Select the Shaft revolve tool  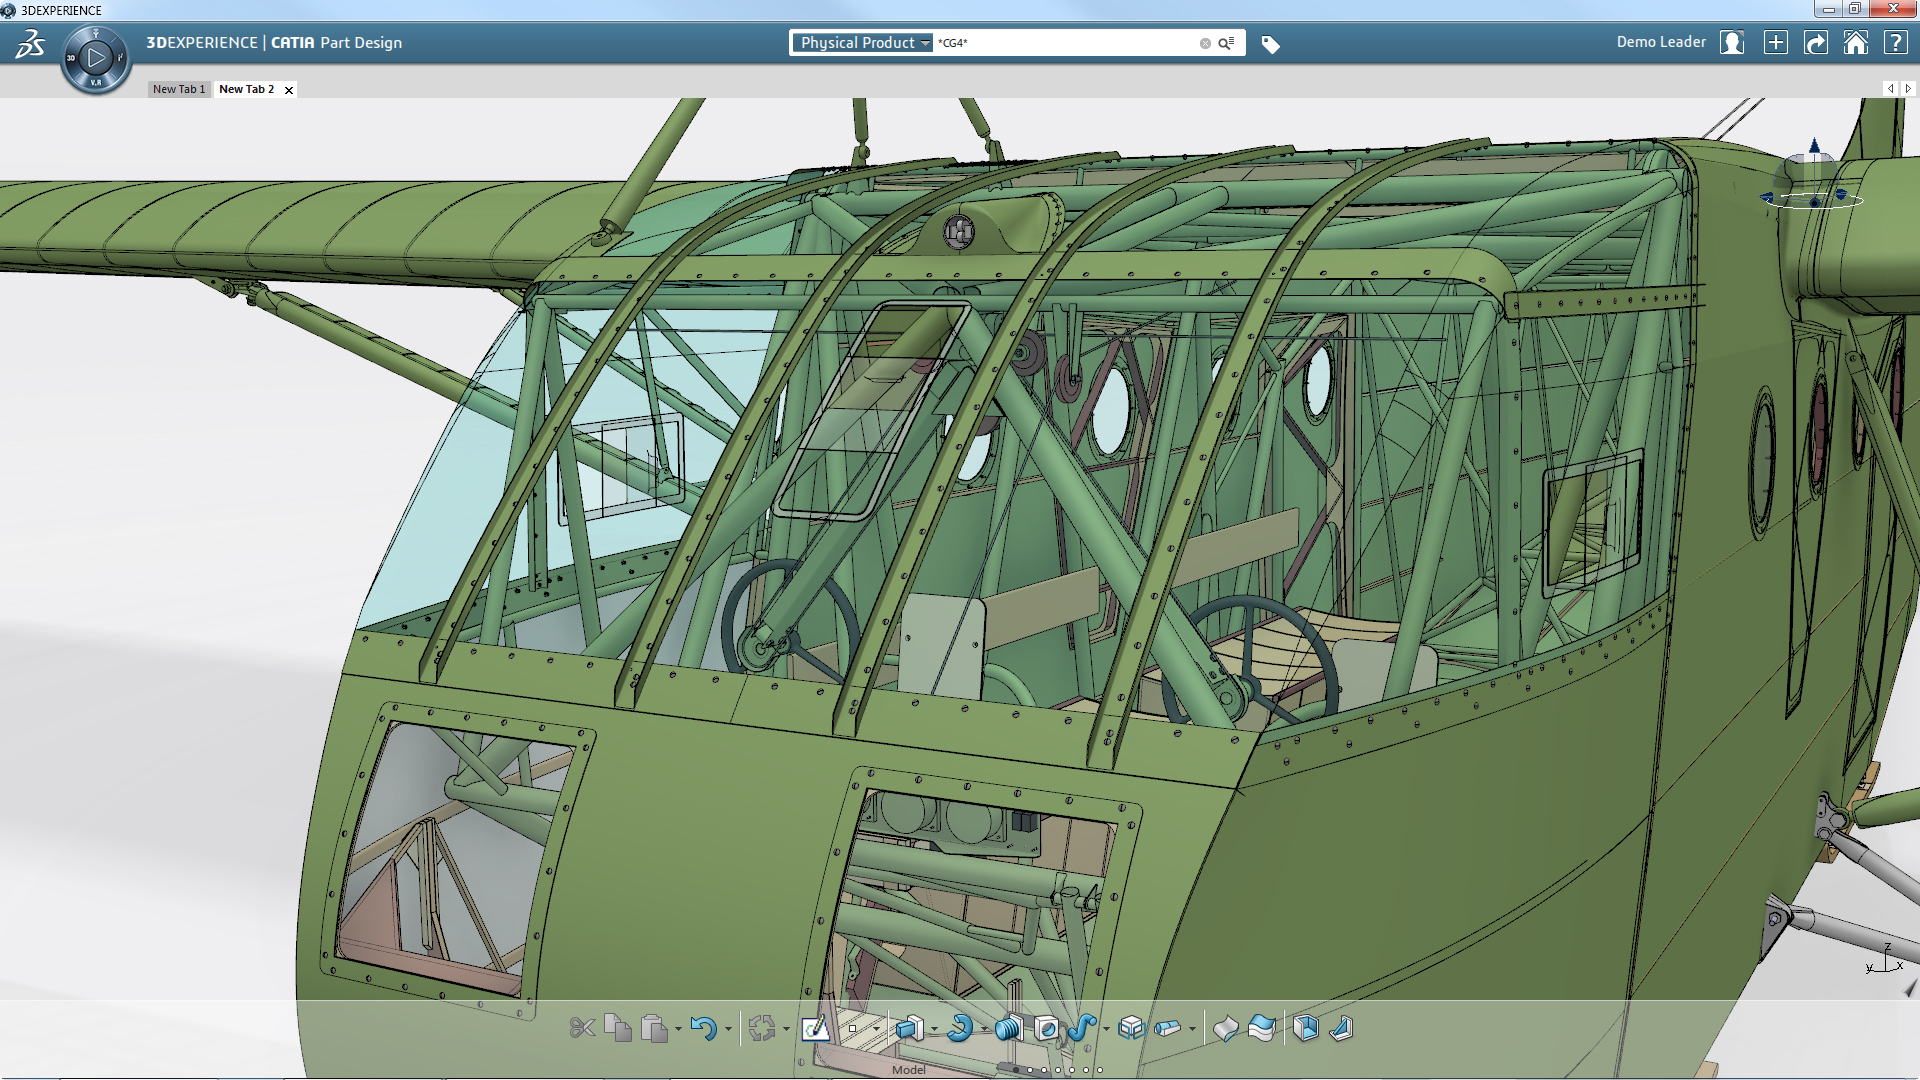960,1028
